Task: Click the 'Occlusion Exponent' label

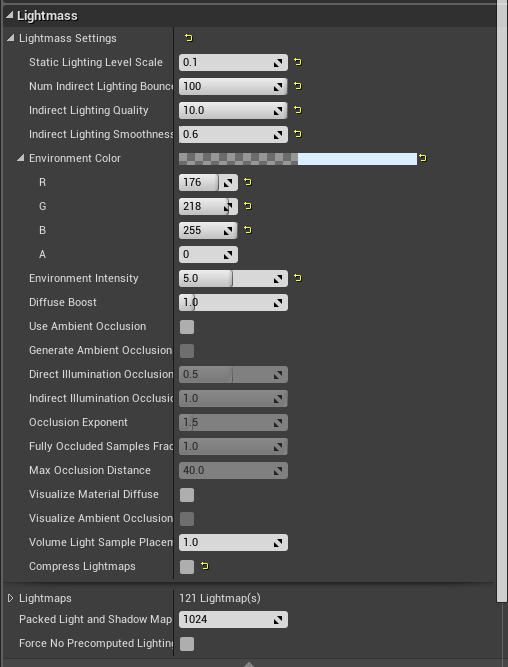Action: click(x=78, y=422)
